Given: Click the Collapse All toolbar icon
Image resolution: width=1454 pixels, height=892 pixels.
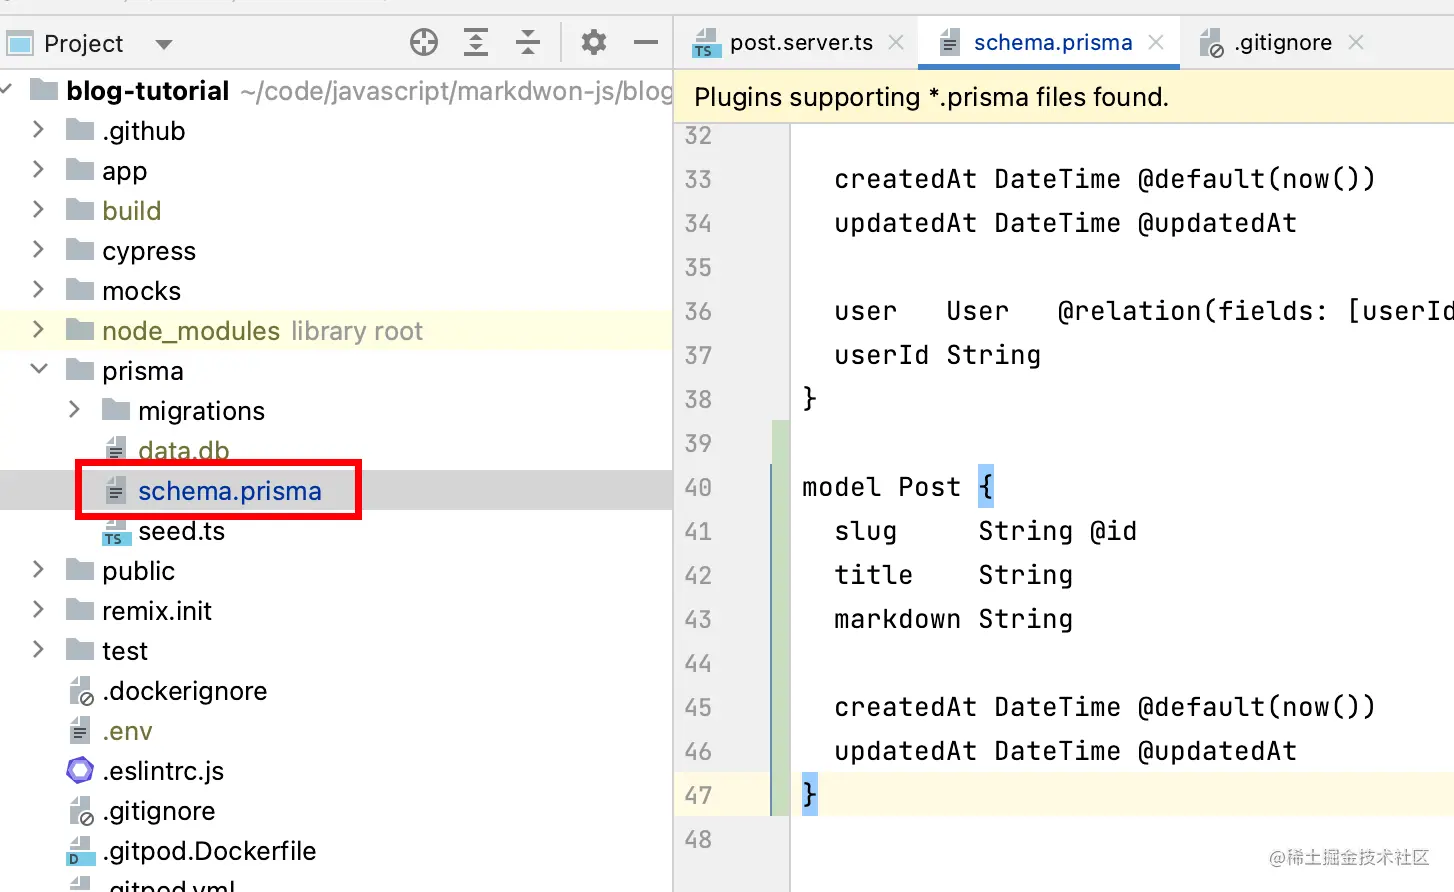Looking at the screenshot, I should pyautogui.click(x=528, y=42).
